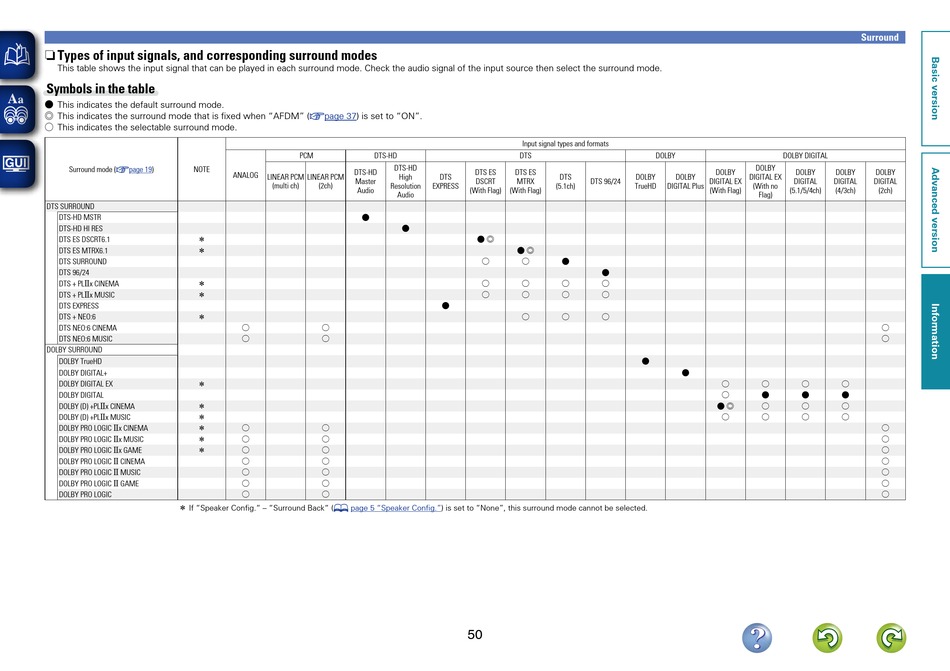The height and width of the screenshot is (671, 950).
Task: Click the "Input signal types and formats" header
Action: pyautogui.click(x=565, y=144)
